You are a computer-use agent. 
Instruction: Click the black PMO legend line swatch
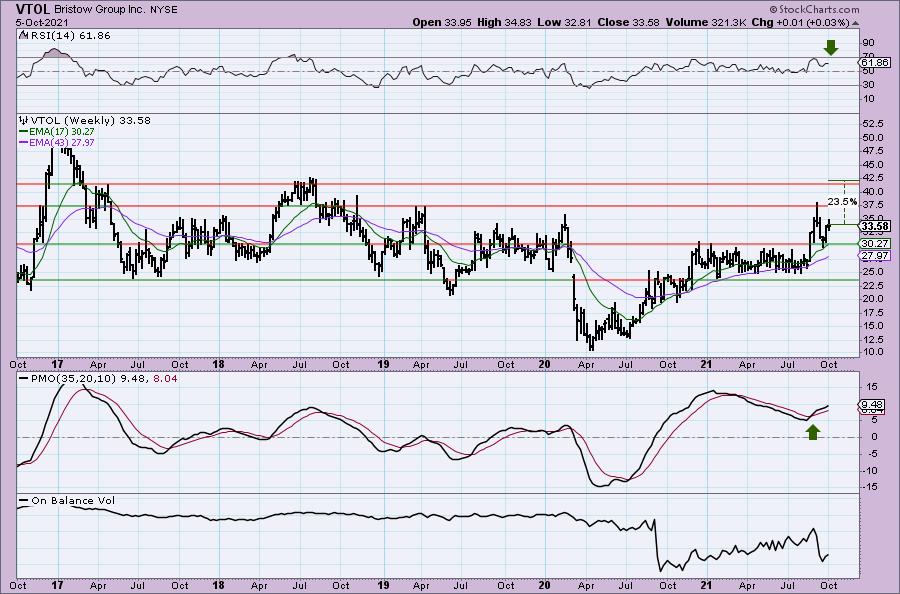tap(24, 379)
